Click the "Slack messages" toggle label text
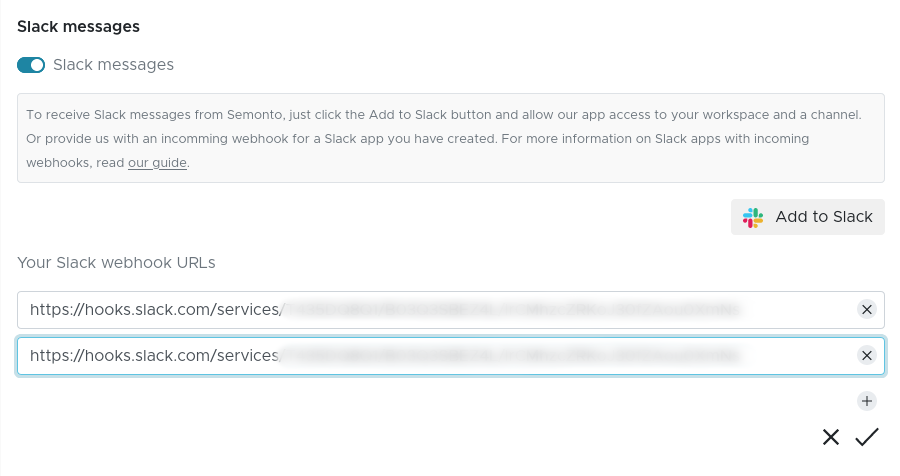 113,65
